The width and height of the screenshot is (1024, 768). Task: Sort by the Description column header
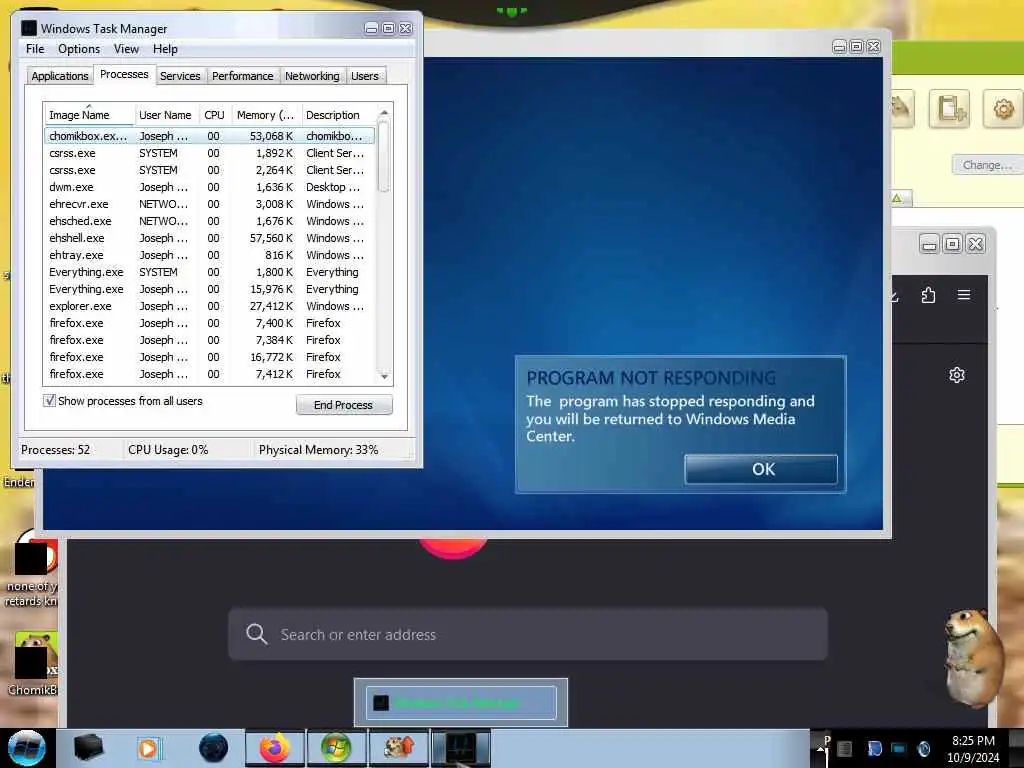coord(338,115)
